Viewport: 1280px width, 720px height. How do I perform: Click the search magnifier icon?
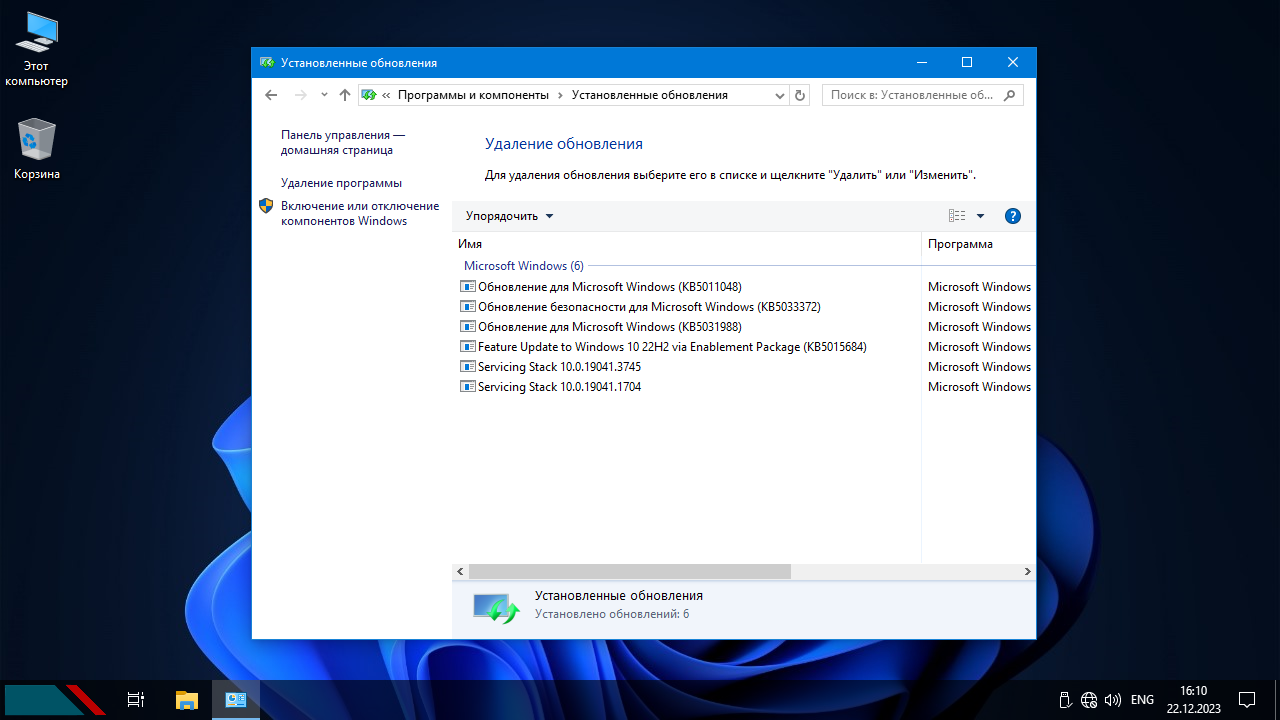coord(1009,95)
